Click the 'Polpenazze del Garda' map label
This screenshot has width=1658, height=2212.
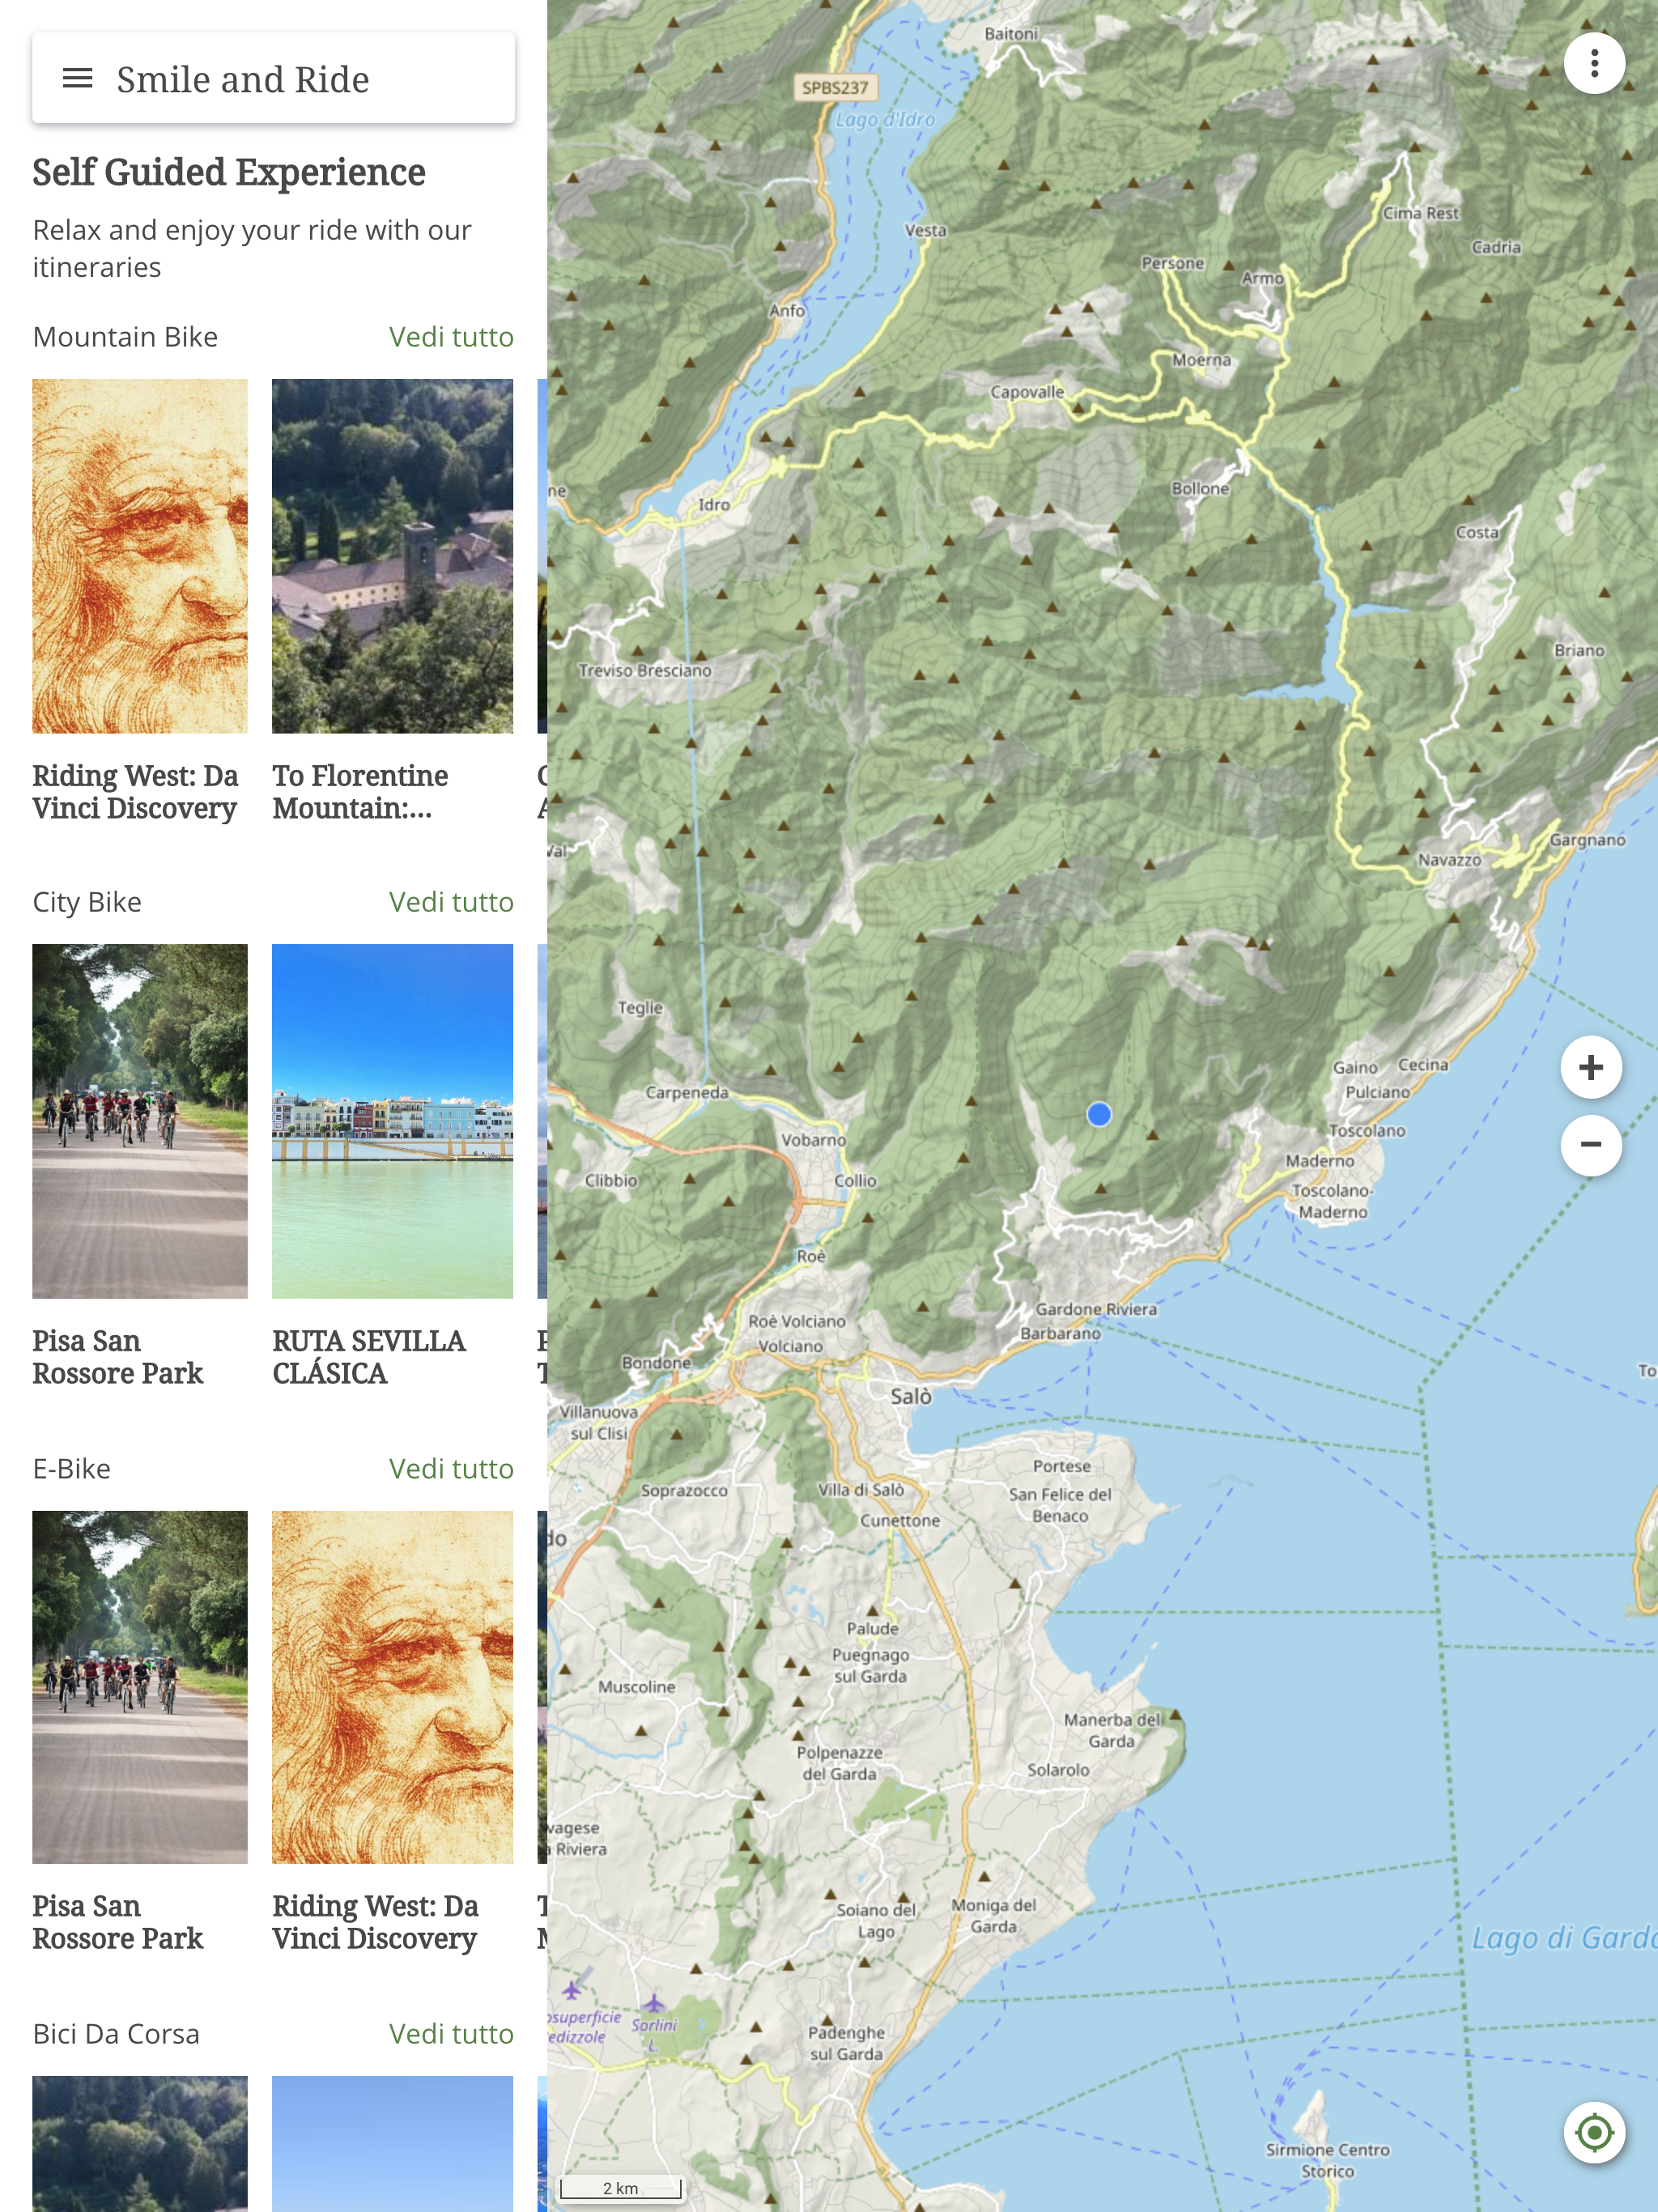click(x=839, y=1763)
